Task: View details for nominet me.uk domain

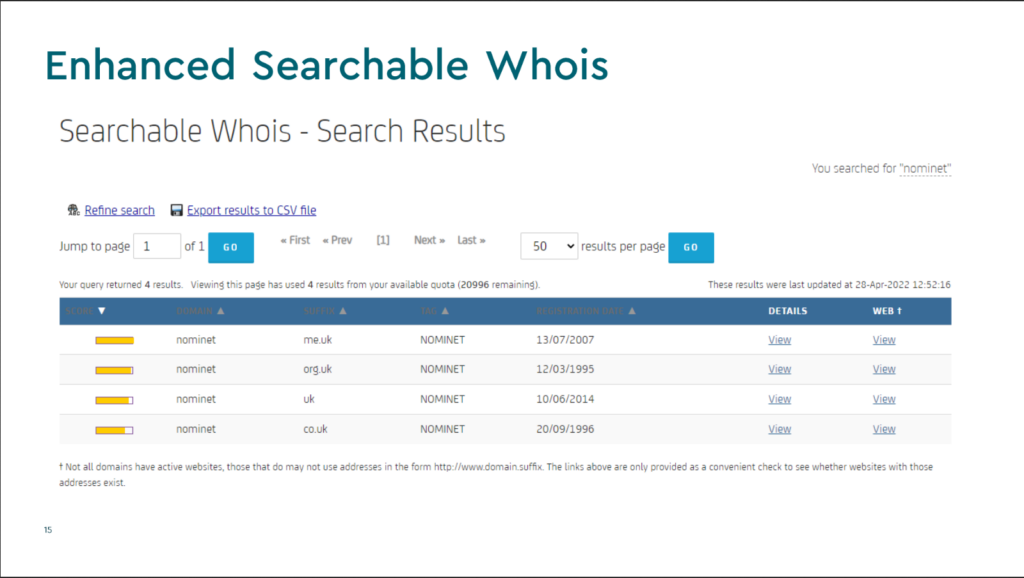Action: coord(779,340)
